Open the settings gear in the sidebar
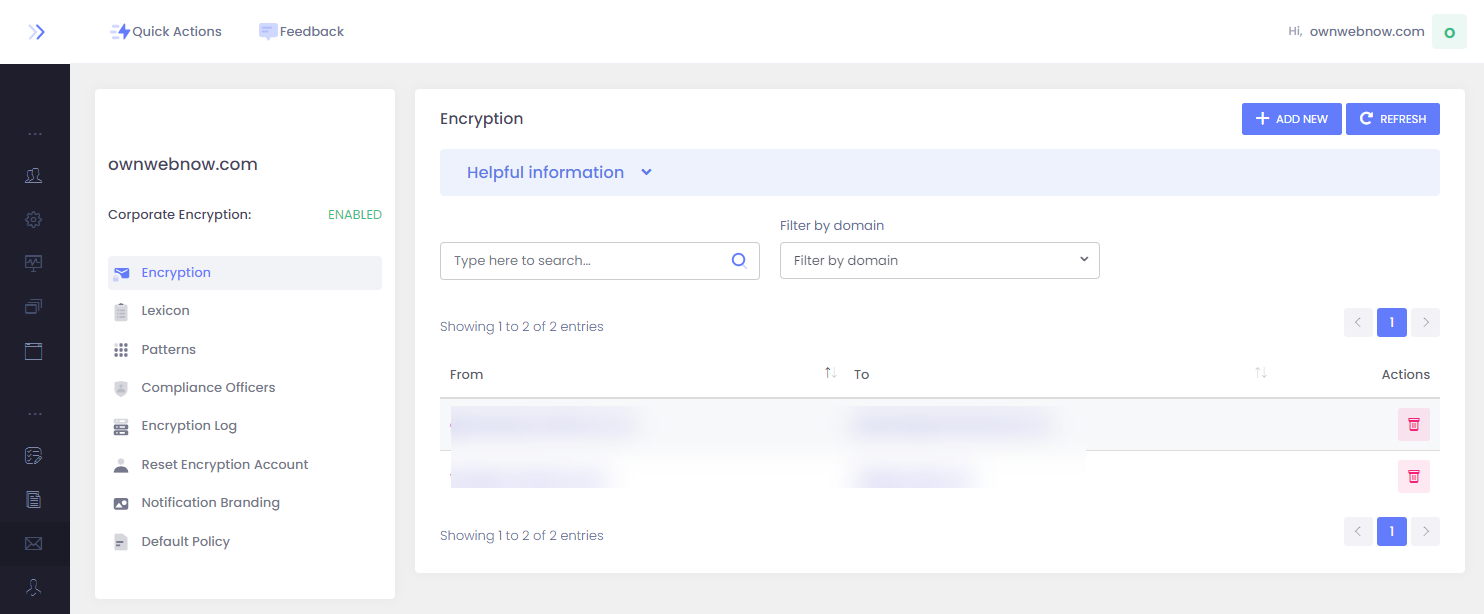Image resolution: width=1484 pixels, height=614 pixels. tap(33, 219)
